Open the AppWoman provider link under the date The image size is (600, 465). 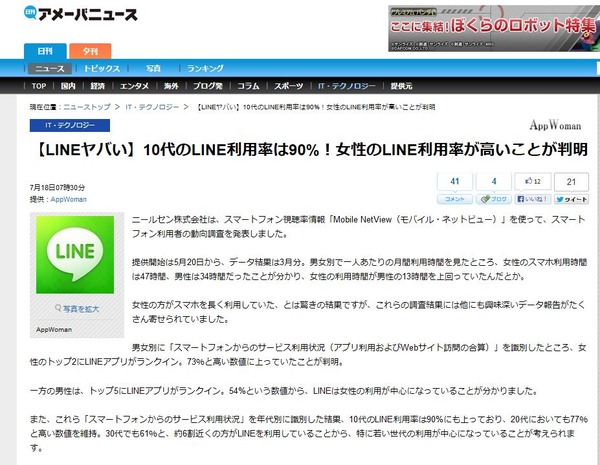68,199
